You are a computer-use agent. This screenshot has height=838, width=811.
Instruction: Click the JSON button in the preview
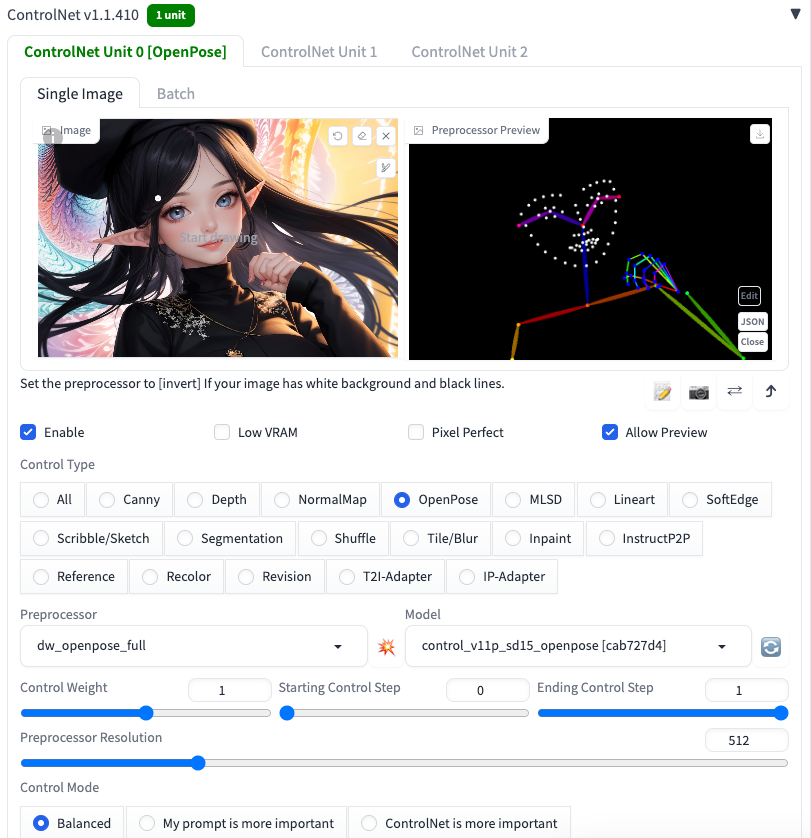coord(752,321)
